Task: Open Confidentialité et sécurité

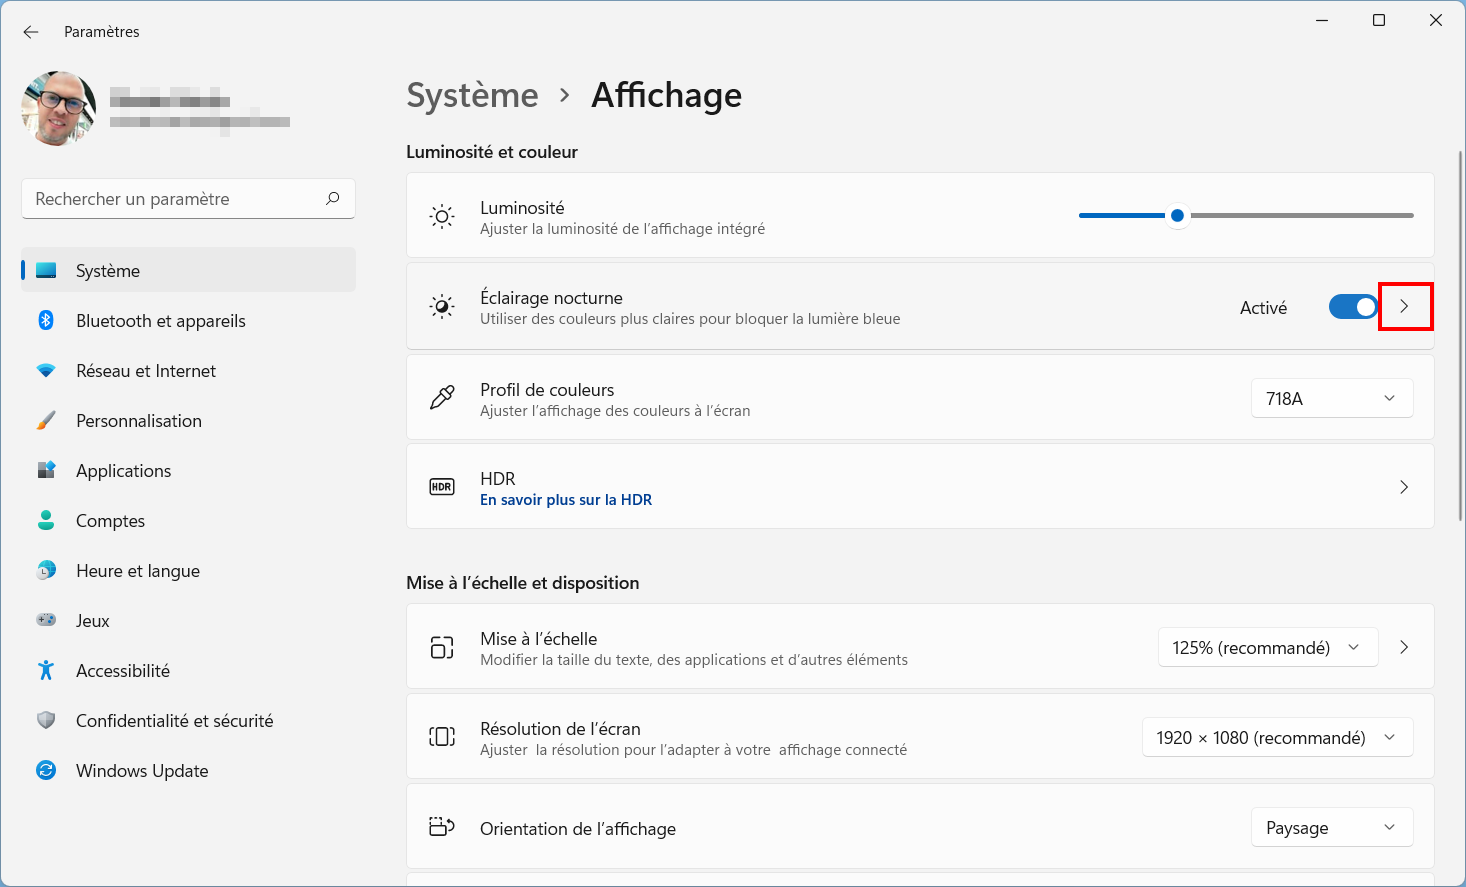Action: click(188, 720)
